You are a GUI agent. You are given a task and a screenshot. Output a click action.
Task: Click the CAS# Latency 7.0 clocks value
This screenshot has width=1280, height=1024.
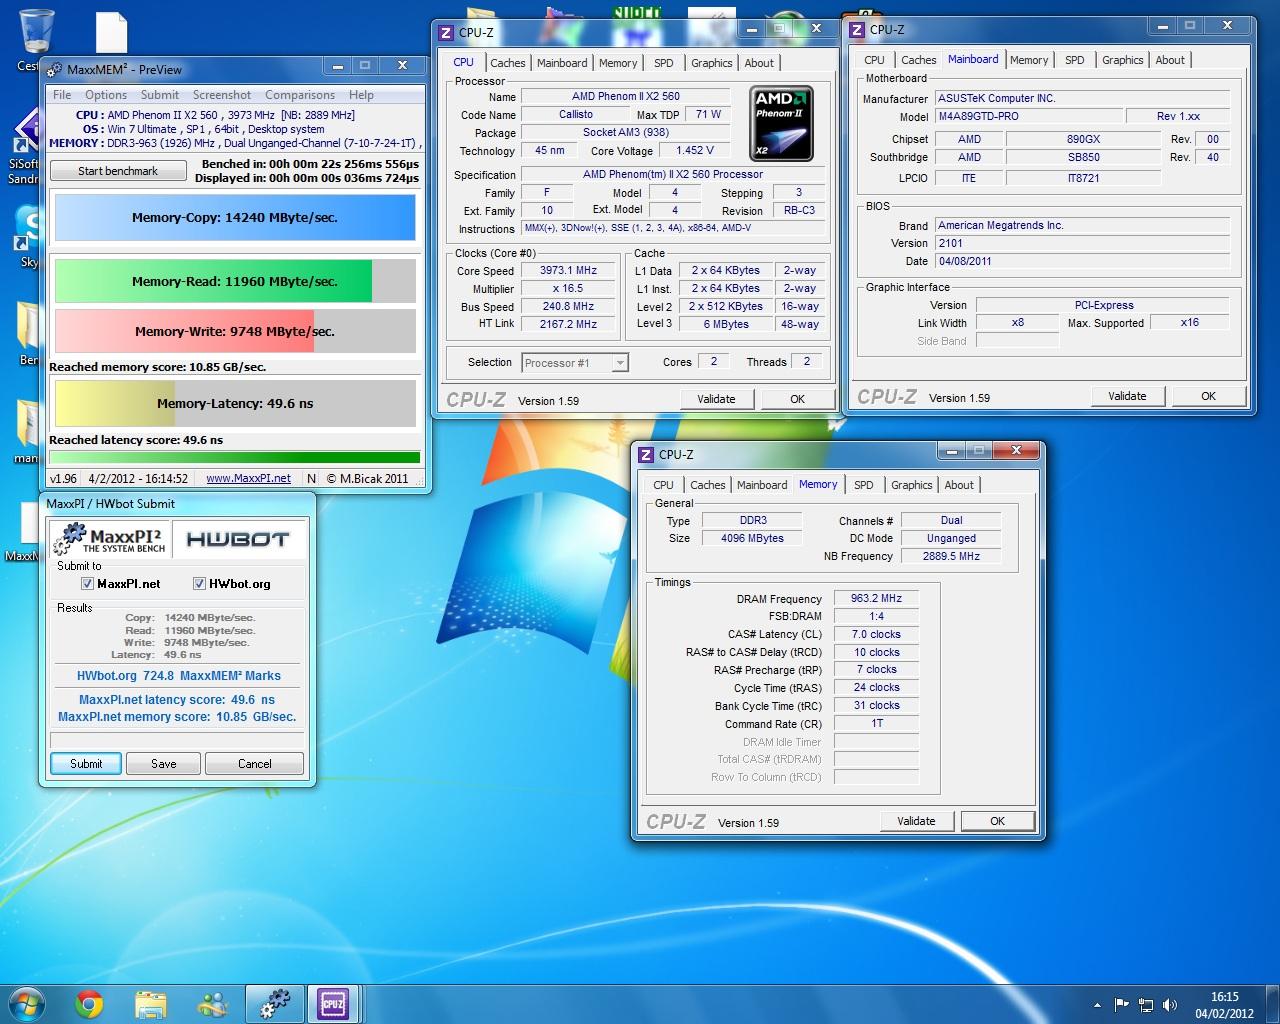pyautogui.click(x=876, y=634)
